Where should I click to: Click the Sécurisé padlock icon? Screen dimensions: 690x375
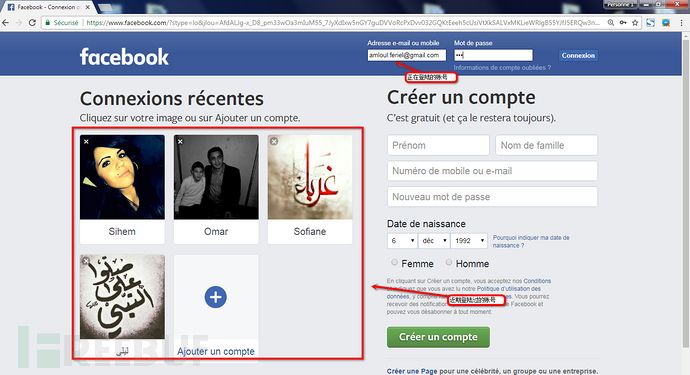pos(48,22)
